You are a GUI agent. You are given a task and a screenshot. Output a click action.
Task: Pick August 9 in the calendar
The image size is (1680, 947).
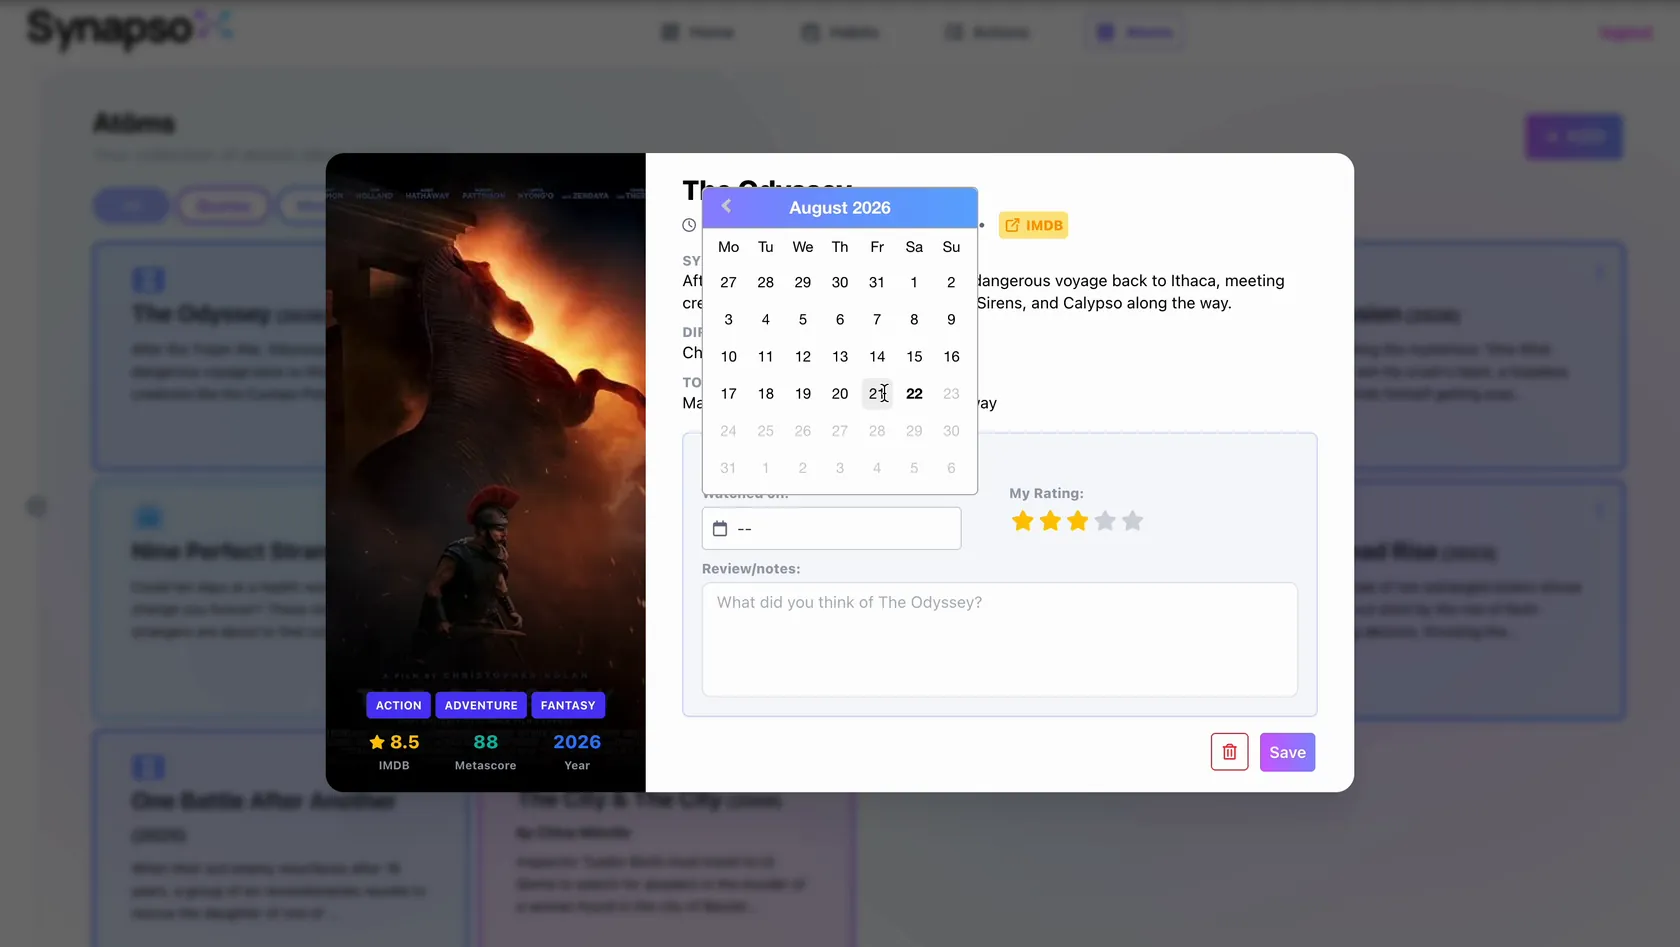tap(951, 320)
